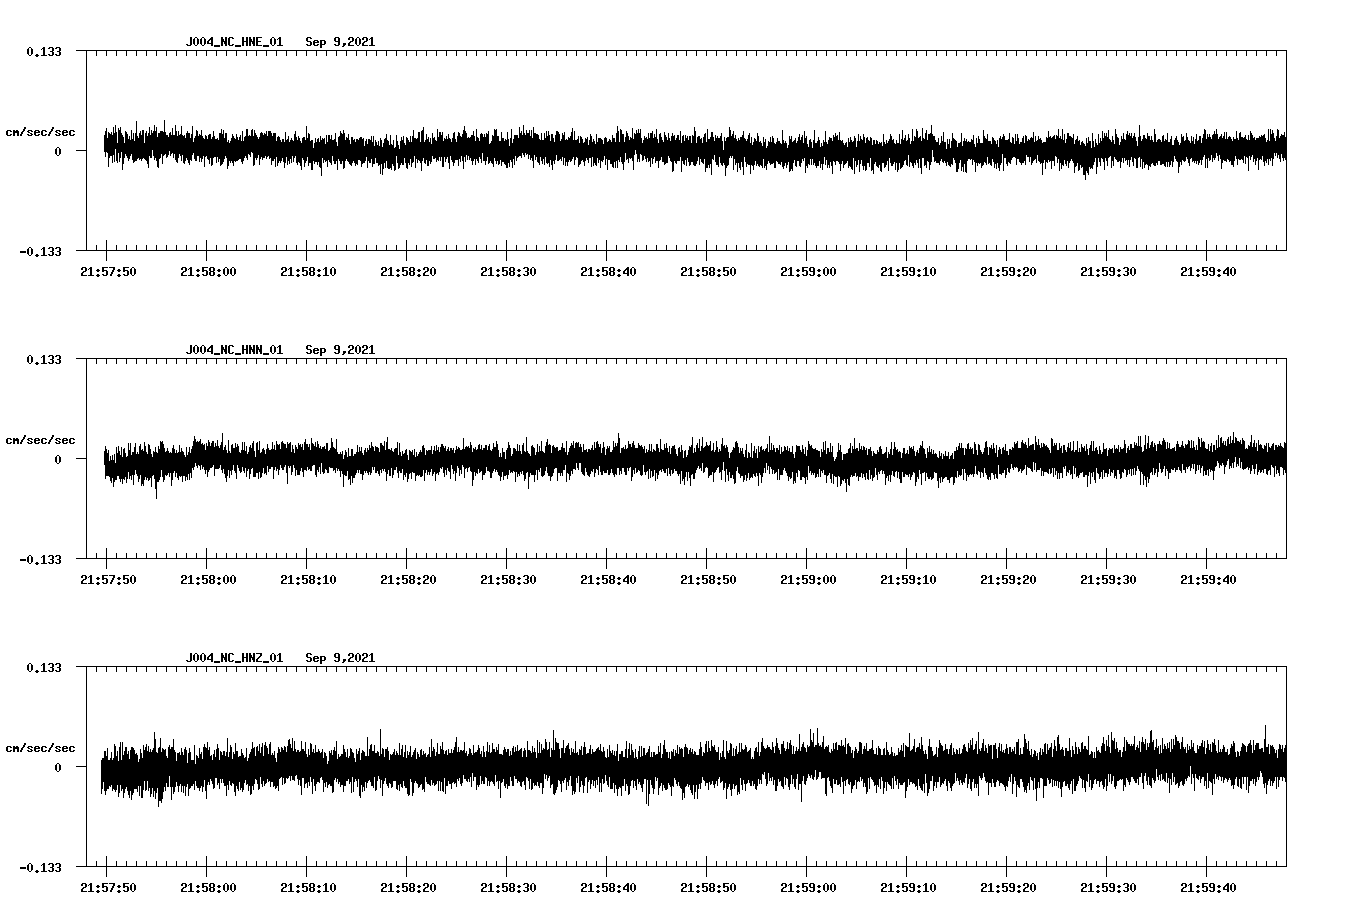Click the J004_NC_HNN_01 channel title
The image size is (1358, 924).
[x=234, y=350]
